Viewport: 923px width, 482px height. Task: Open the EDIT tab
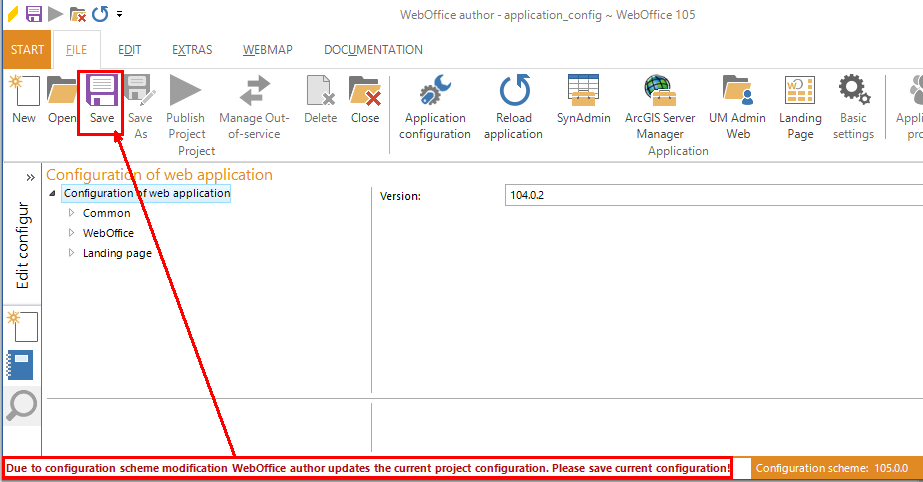click(130, 49)
